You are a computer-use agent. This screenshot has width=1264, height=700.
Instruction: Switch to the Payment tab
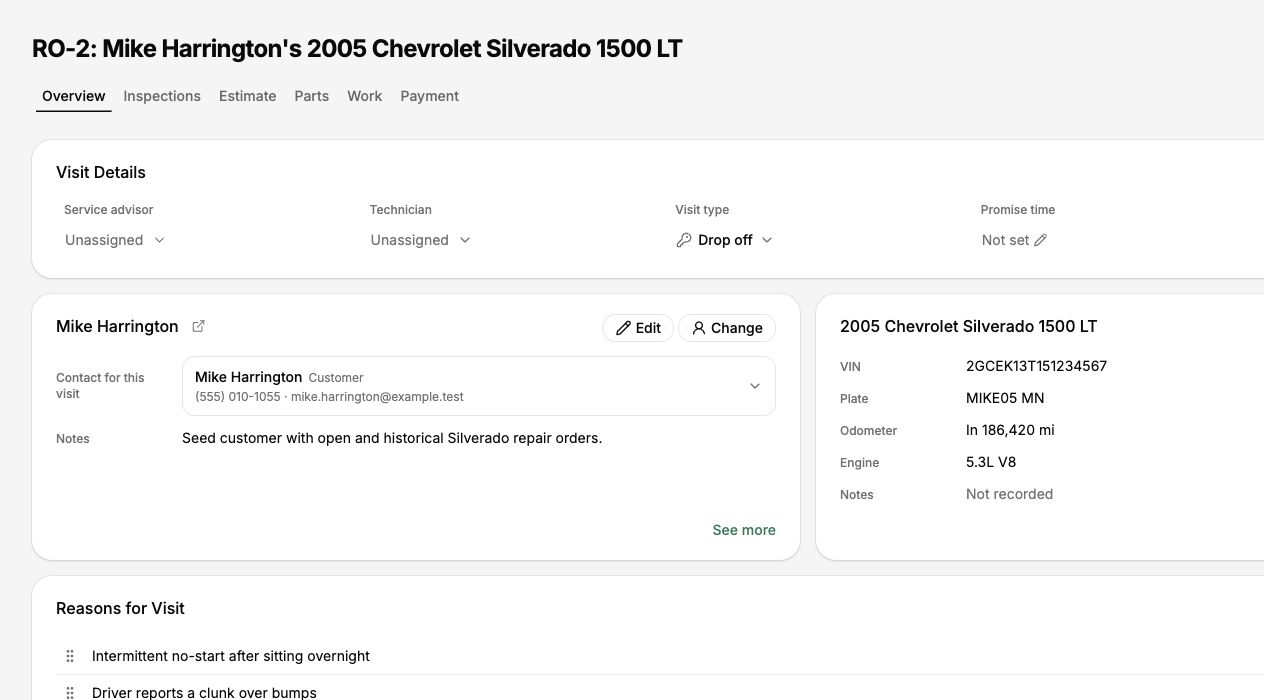pos(430,96)
